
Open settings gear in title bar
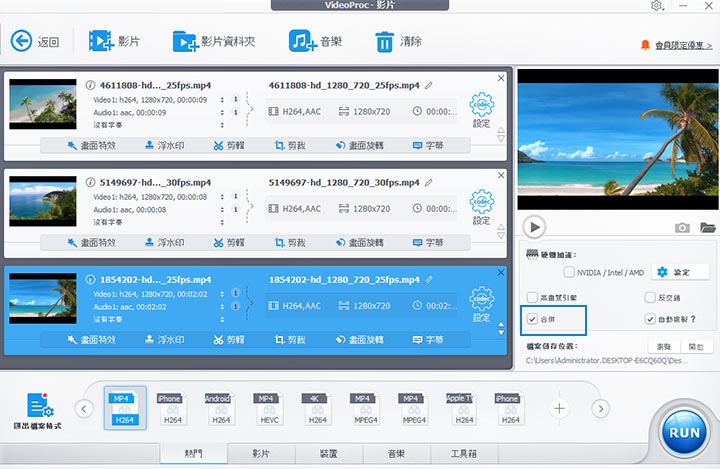[657, 6]
